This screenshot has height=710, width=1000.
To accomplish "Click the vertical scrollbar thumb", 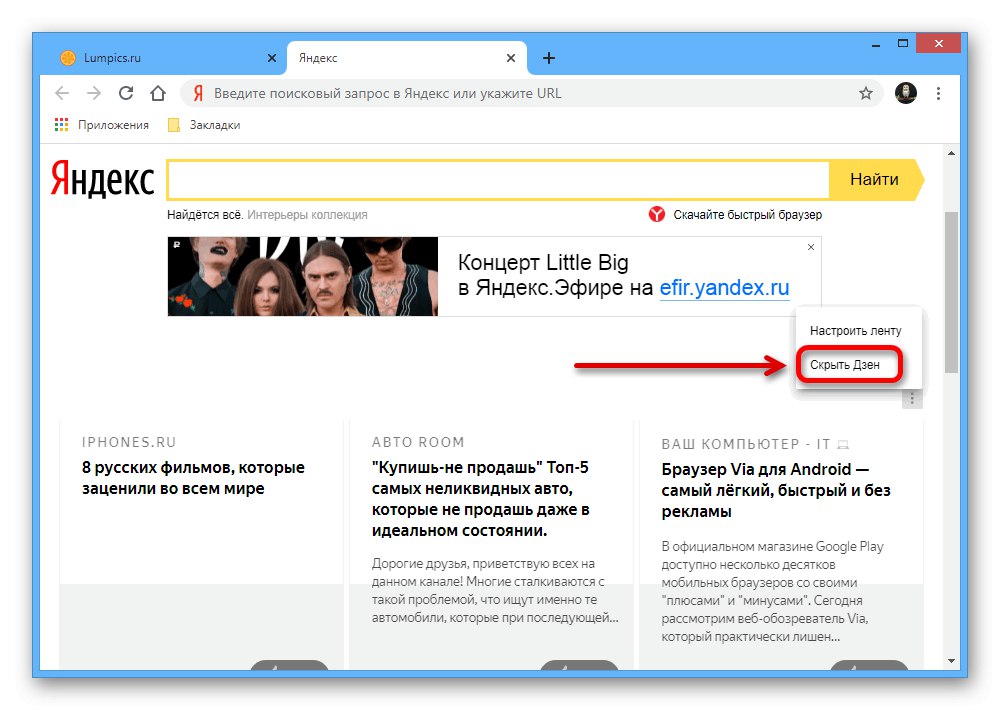I will [x=952, y=292].
